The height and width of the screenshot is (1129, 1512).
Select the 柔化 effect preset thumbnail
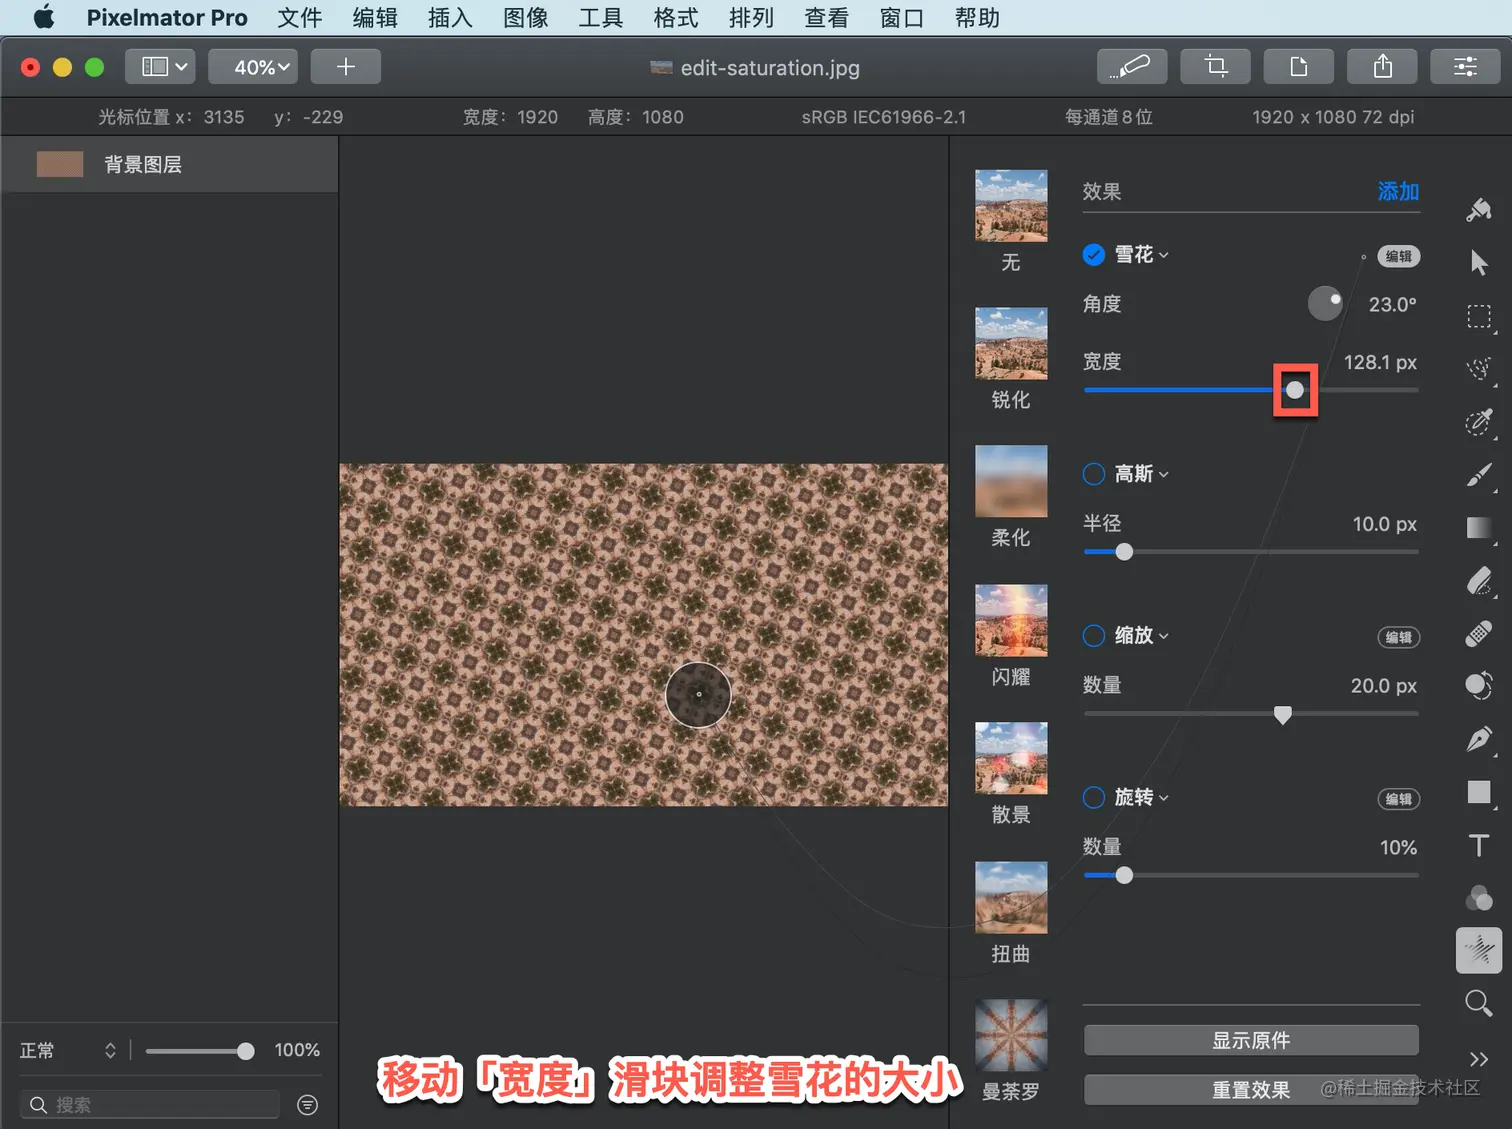(x=1011, y=481)
